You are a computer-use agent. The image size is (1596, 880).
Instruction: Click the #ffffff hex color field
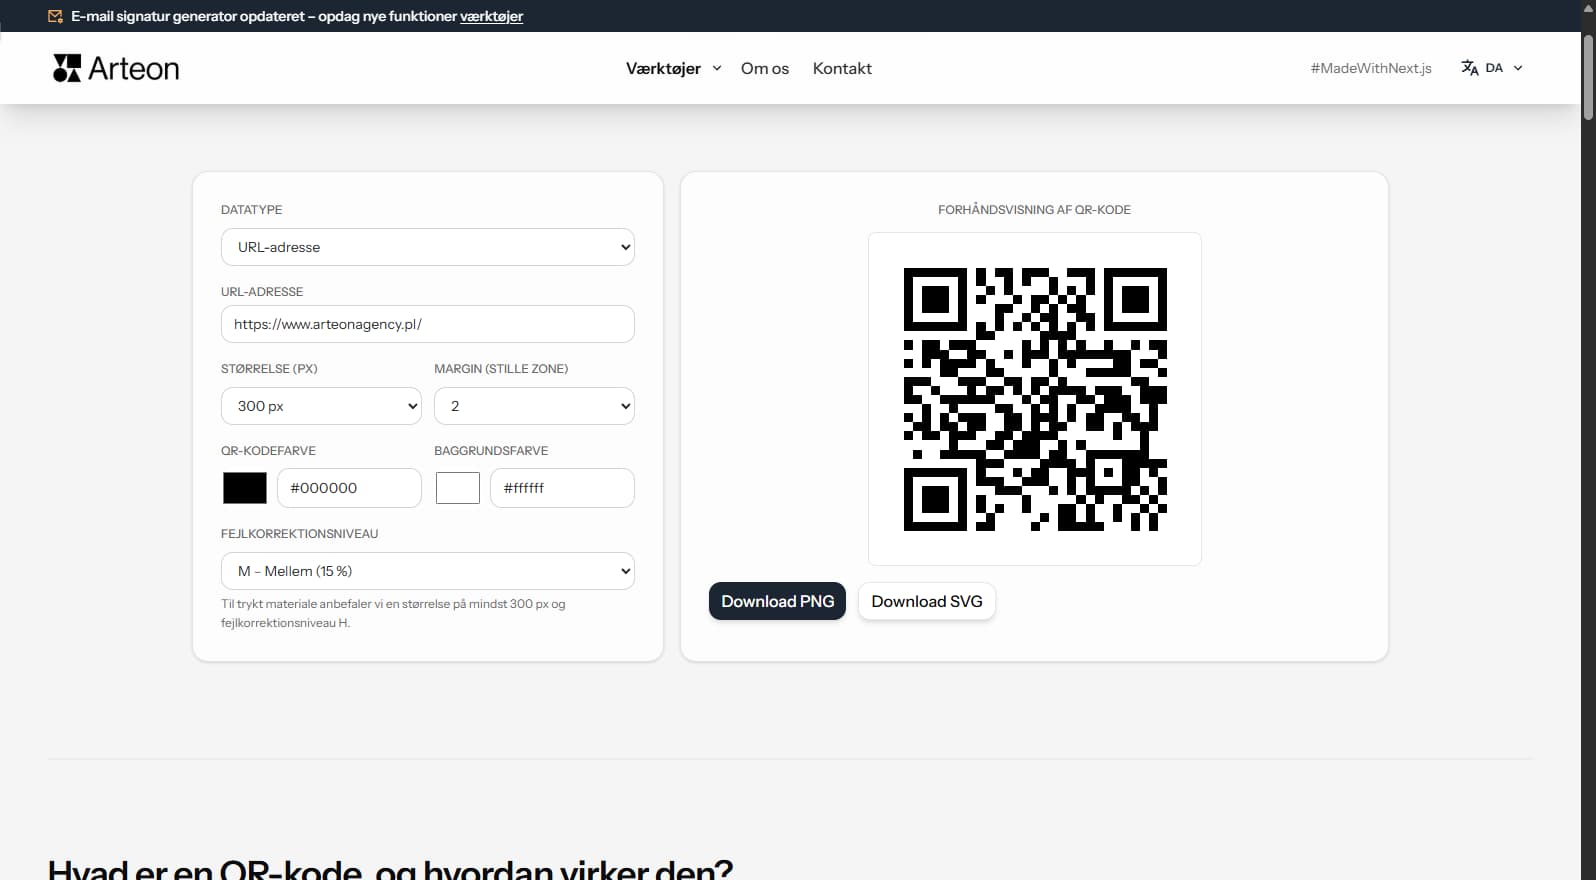(x=562, y=488)
